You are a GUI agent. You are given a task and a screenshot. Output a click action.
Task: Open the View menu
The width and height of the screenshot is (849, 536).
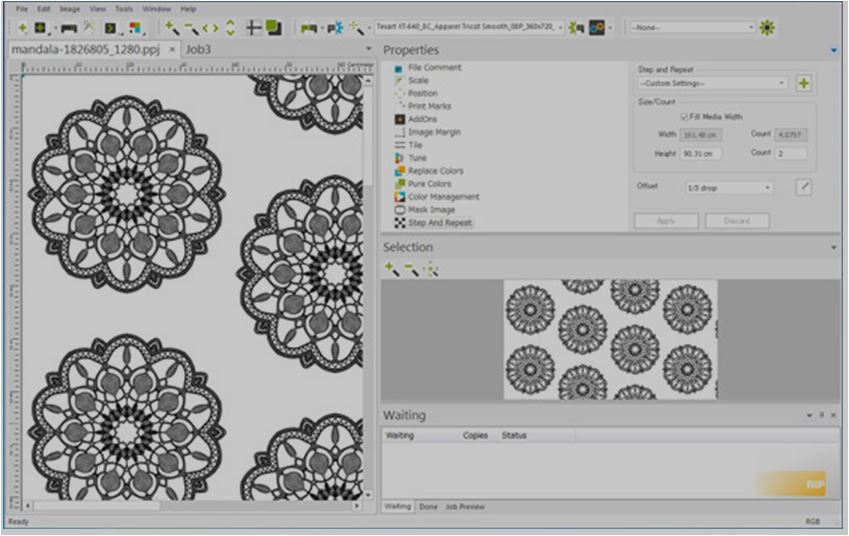coord(97,9)
